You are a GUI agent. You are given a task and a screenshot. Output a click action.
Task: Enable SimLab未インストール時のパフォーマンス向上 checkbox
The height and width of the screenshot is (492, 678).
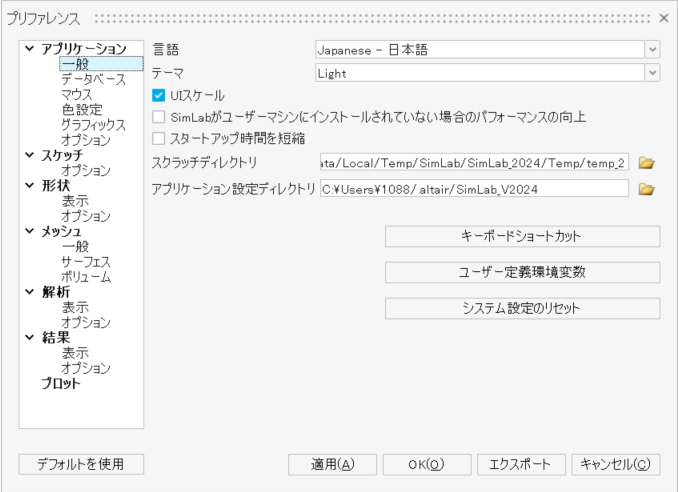coord(158,117)
